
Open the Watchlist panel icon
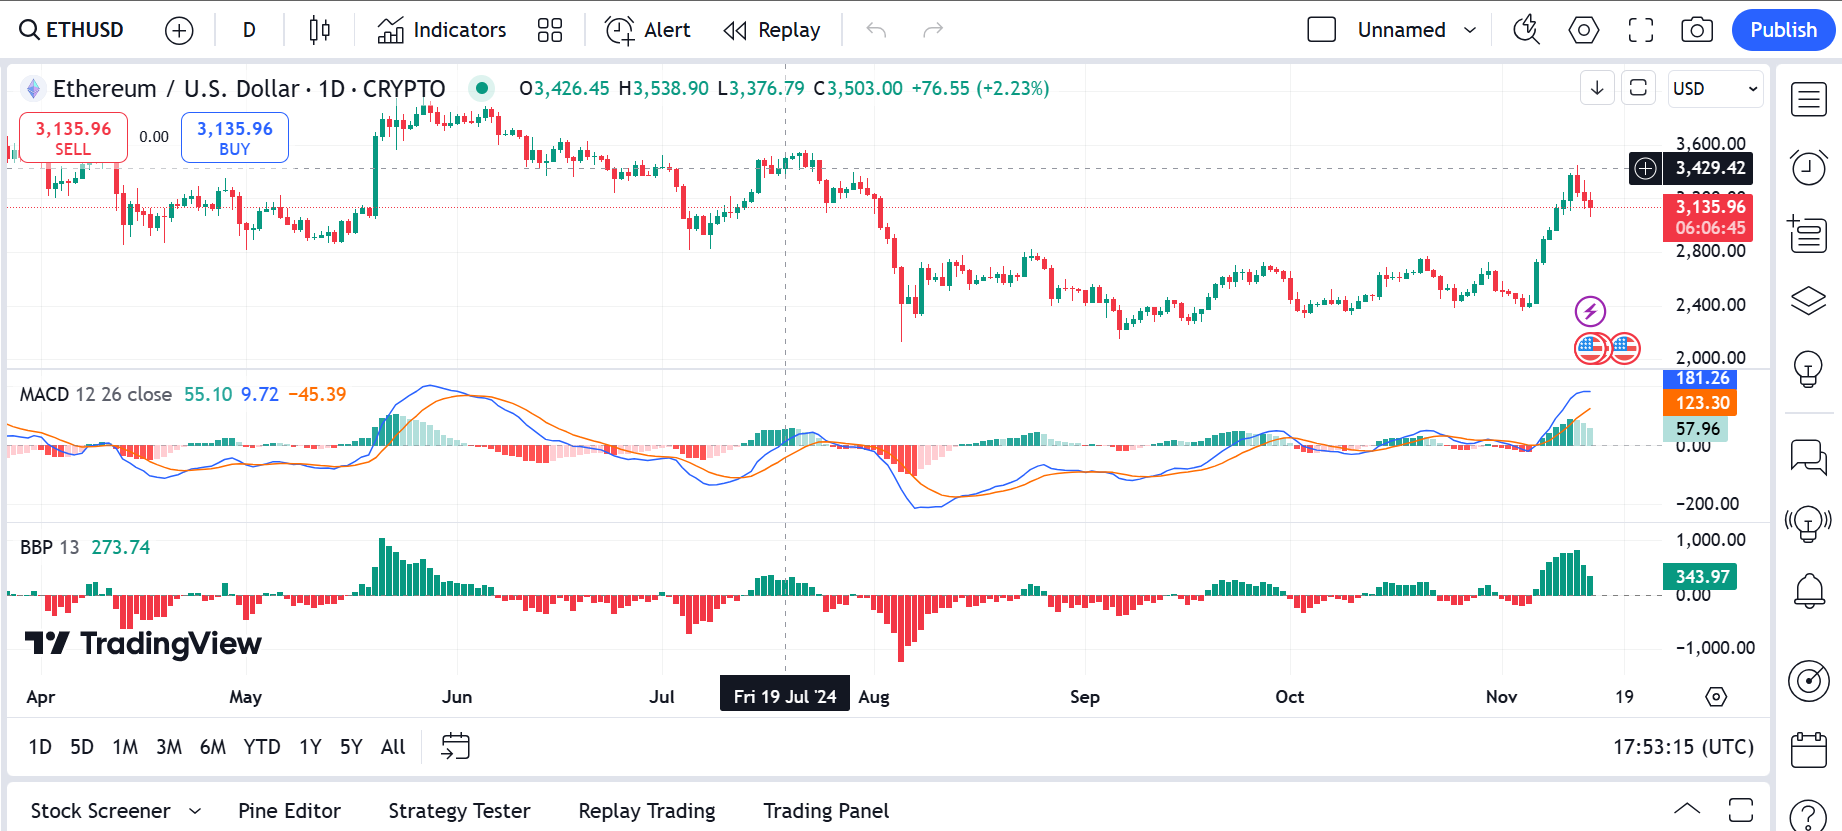coord(1809,99)
